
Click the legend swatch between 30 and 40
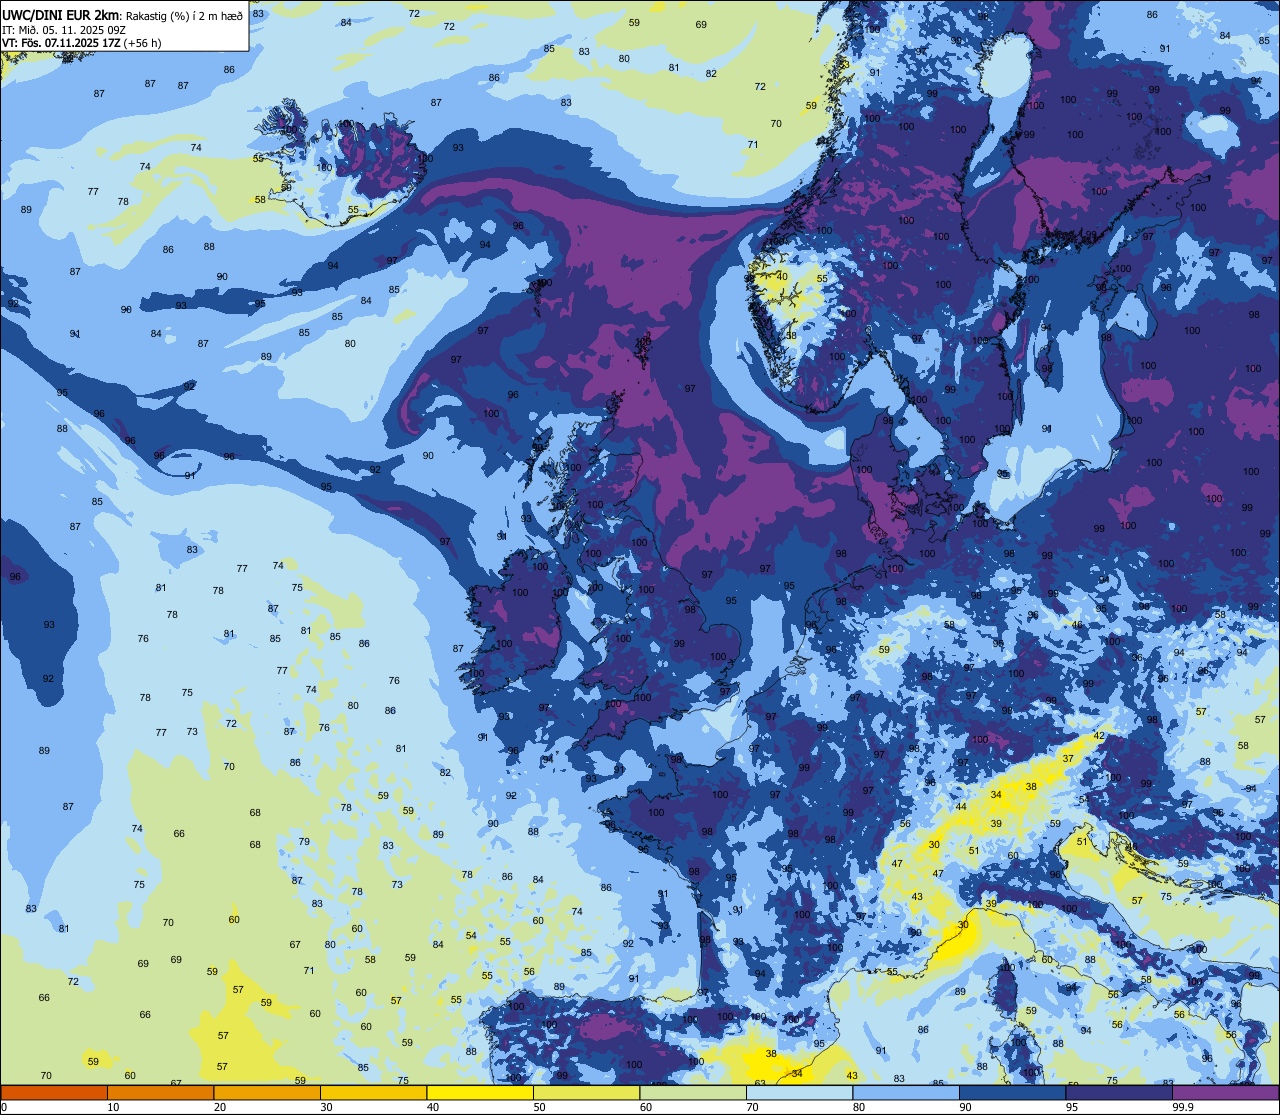374,1092
